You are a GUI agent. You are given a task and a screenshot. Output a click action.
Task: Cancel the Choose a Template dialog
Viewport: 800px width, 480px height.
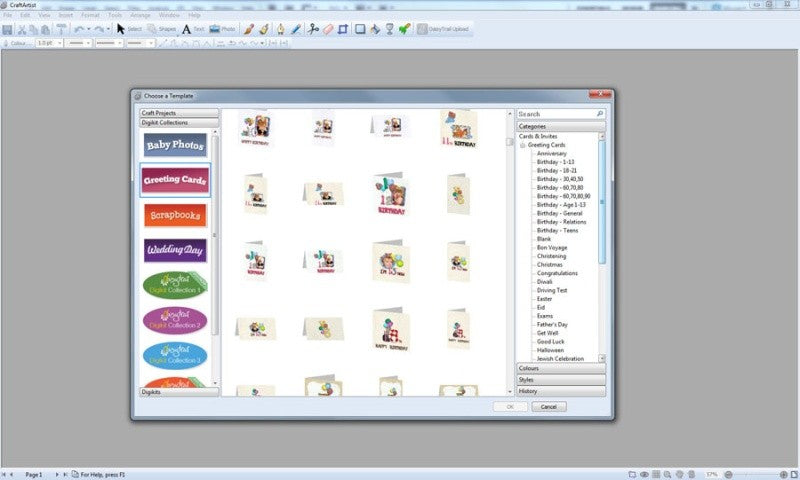click(x=548, y=407)
